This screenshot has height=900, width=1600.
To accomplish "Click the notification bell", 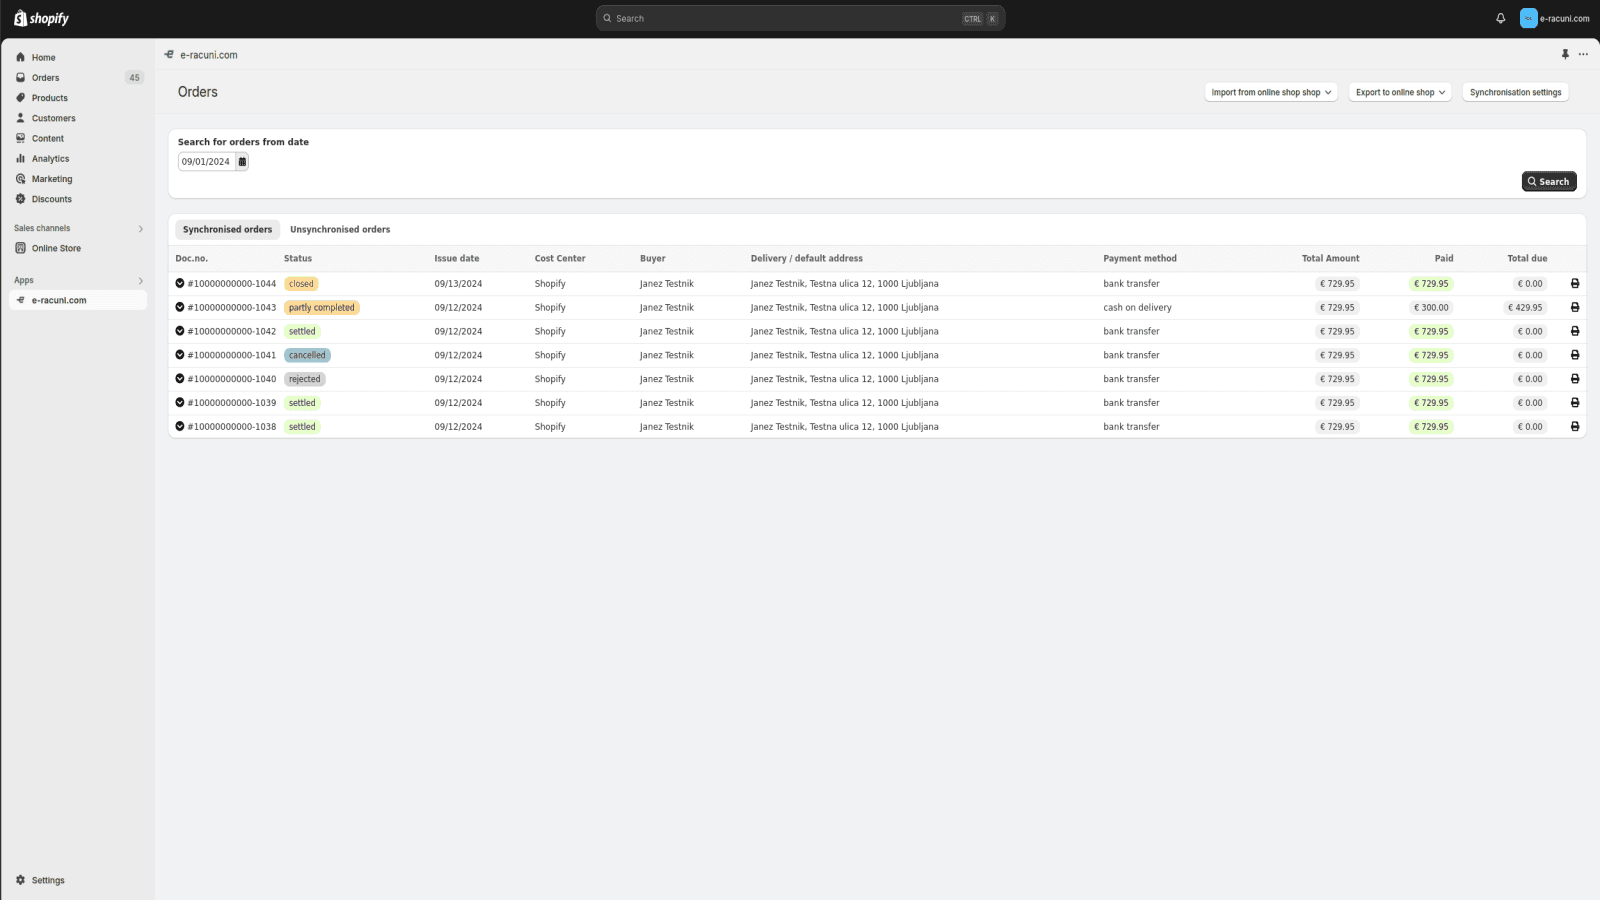I will click(x=1499, y=18).
